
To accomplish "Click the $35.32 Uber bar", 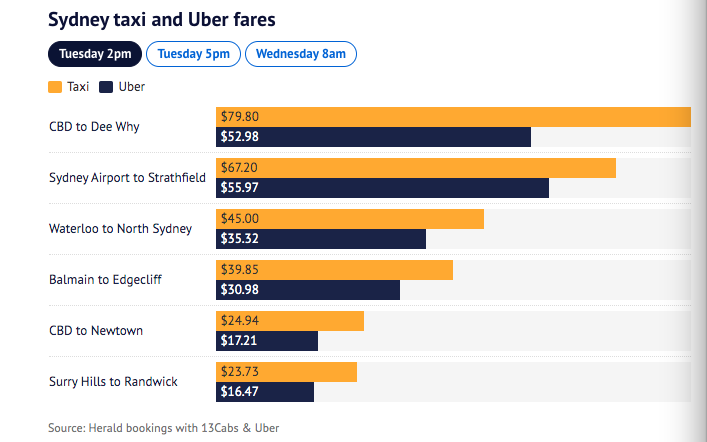I will point(321,239).
